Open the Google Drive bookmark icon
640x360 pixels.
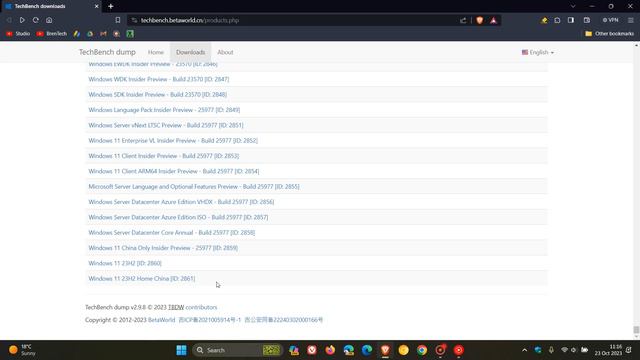[90, 33]
